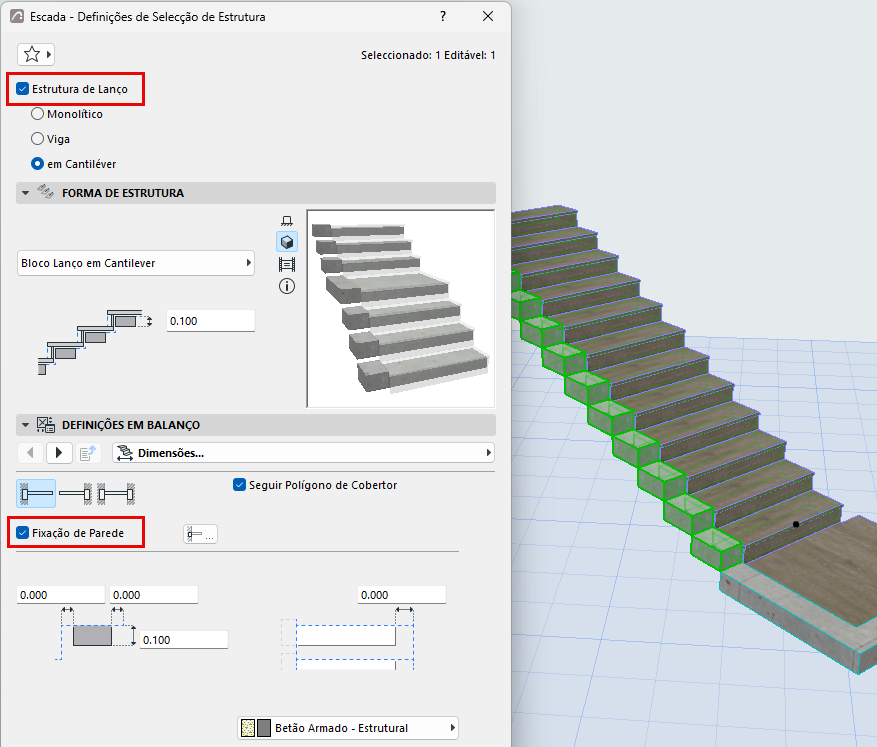
Task: Open wall fixing settings button
Action: [200, 535]
